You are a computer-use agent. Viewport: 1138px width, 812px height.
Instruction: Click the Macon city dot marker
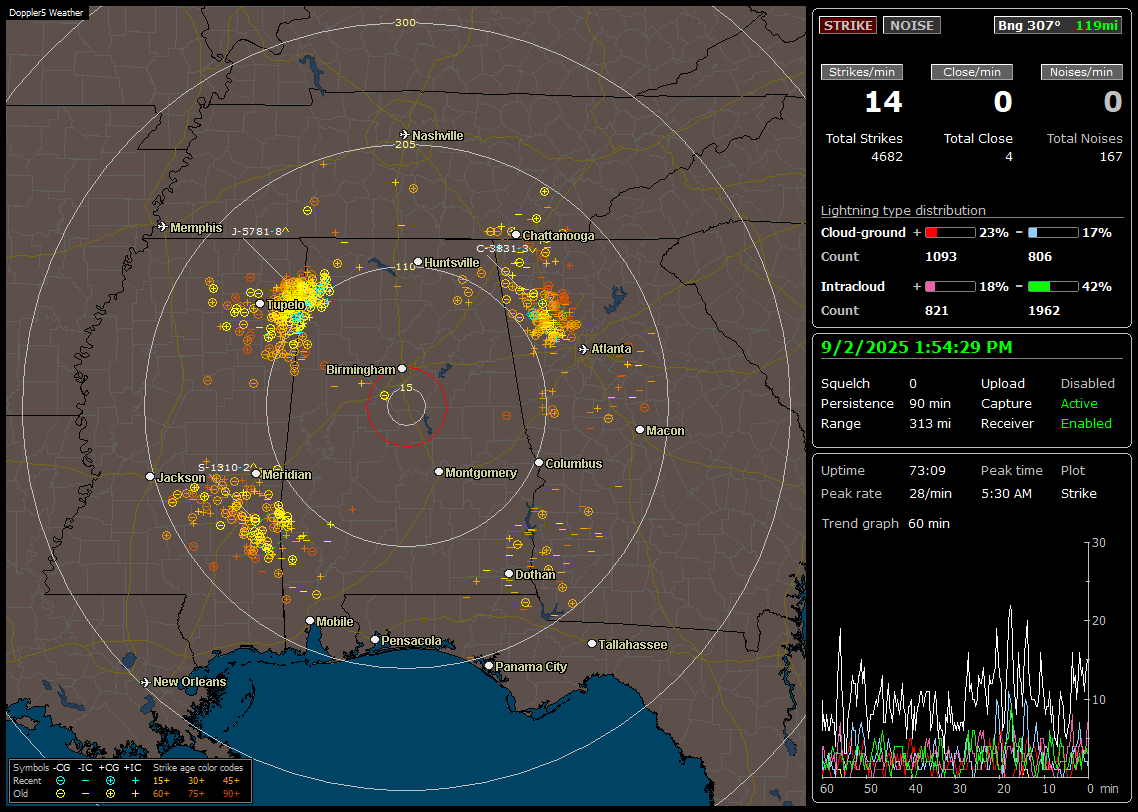click(639, 430)
